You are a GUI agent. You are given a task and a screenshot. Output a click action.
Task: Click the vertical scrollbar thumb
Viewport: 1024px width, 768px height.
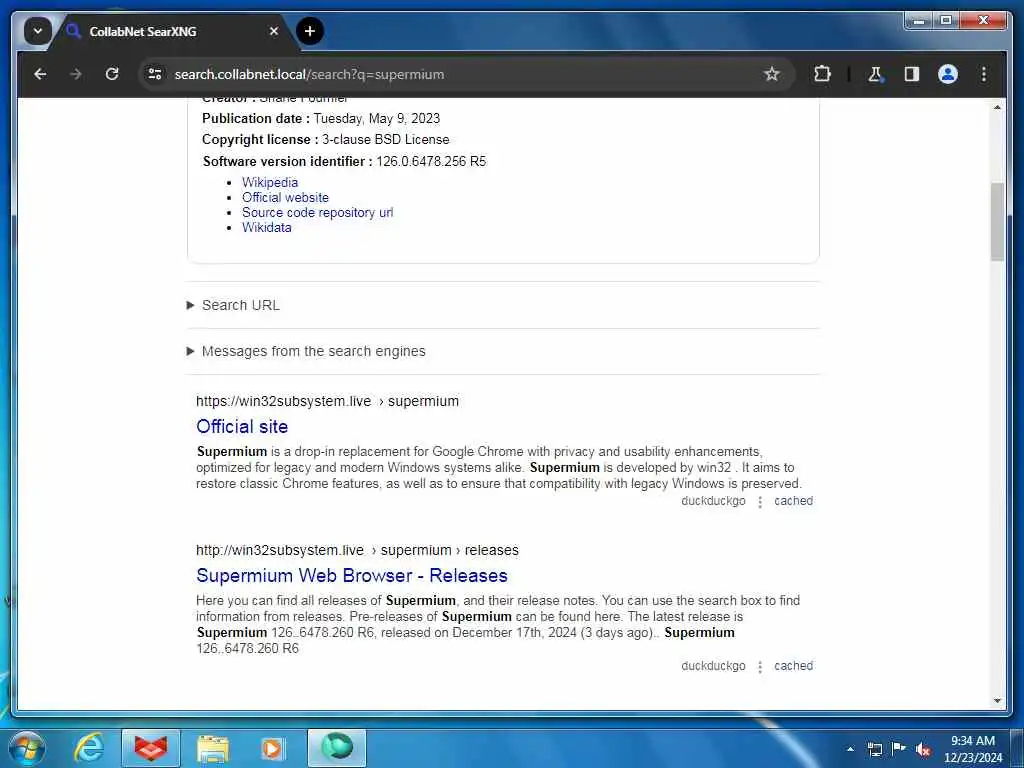(997, 222)
